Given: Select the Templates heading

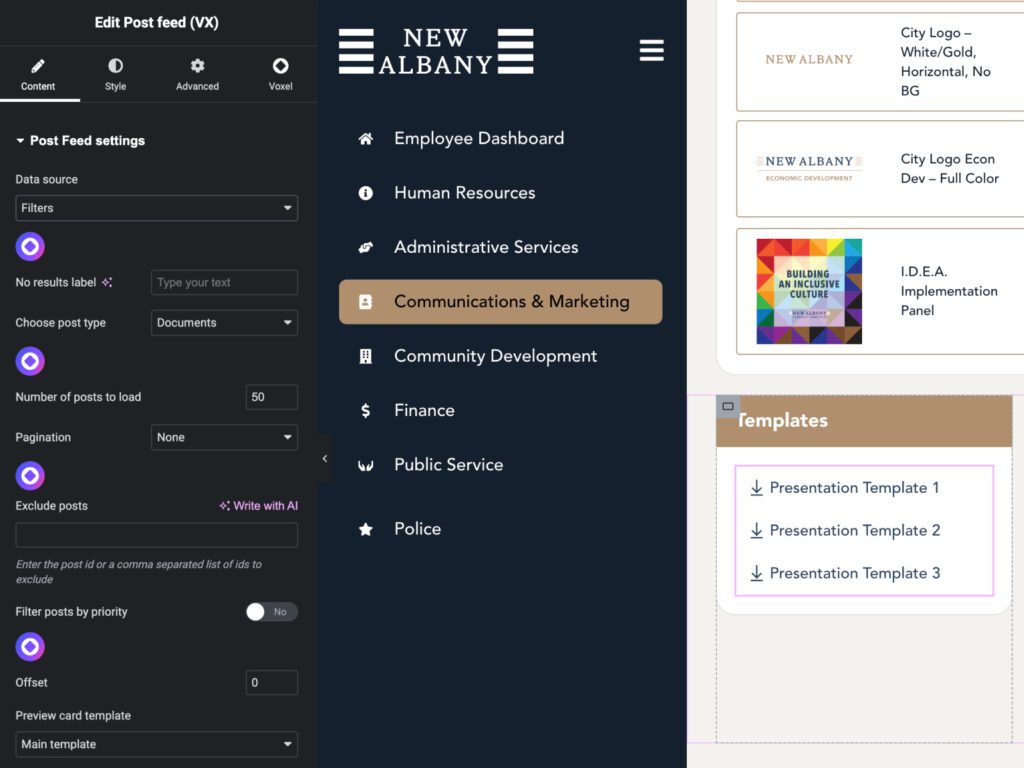Looking at the screenshot, I should 782,420.
